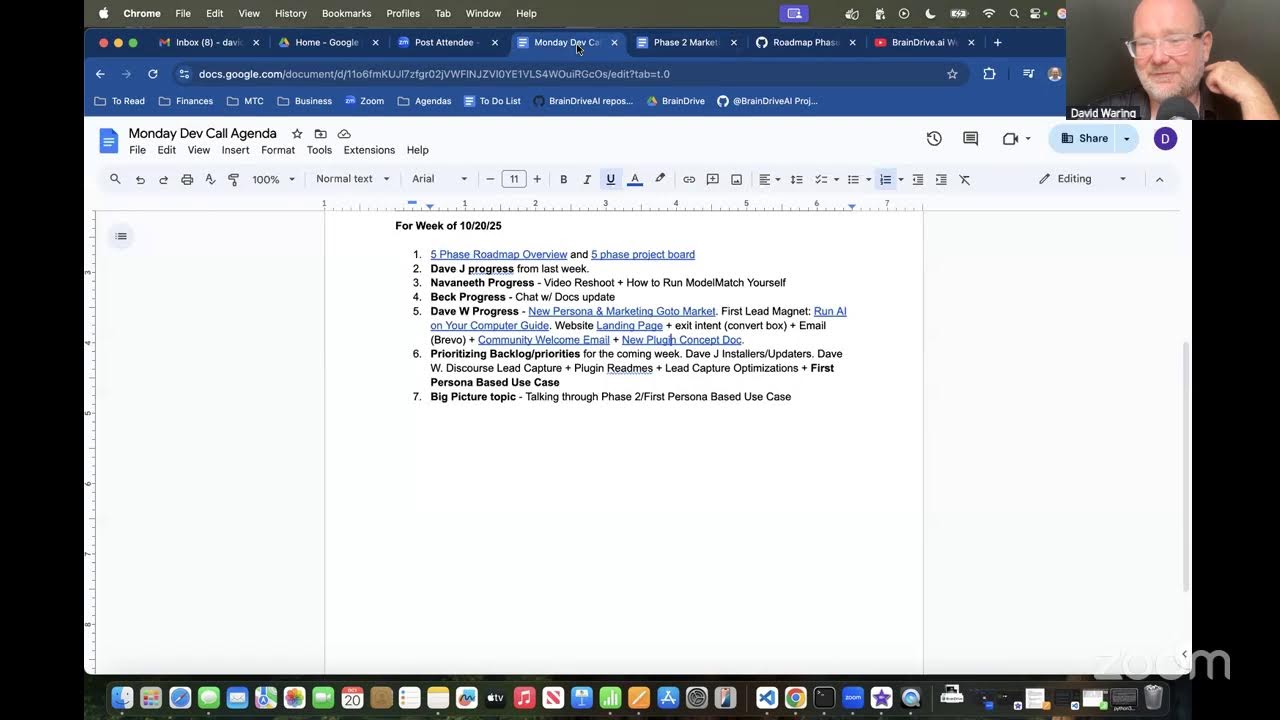This screenshot has height=720, width=1280.
Task: Toggle italic formatting
Action: [x=587, y=179]
